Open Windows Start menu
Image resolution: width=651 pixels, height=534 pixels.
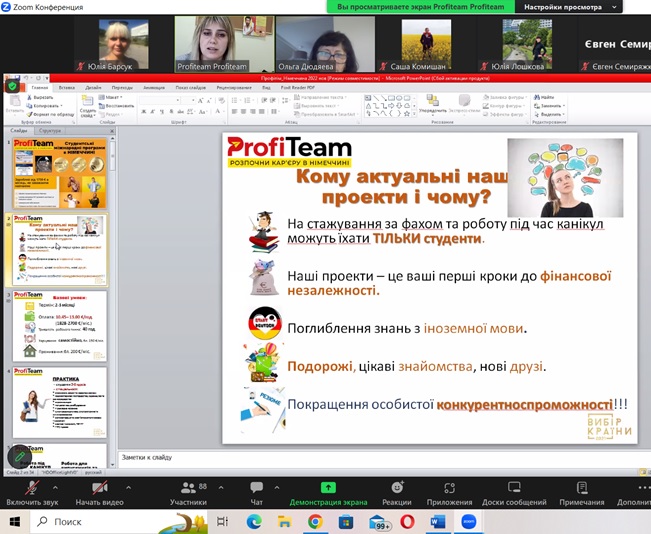pos(15,522)
